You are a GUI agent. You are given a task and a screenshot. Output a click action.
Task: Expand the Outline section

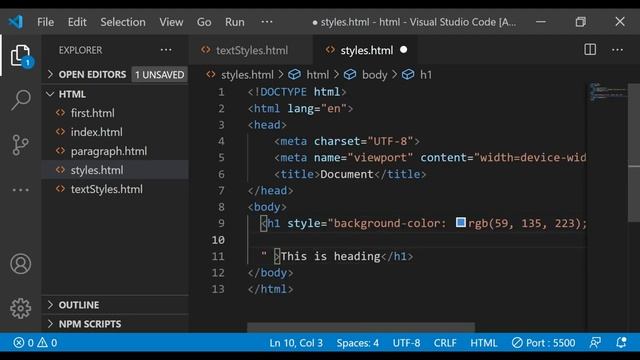(x=115, y=305)
